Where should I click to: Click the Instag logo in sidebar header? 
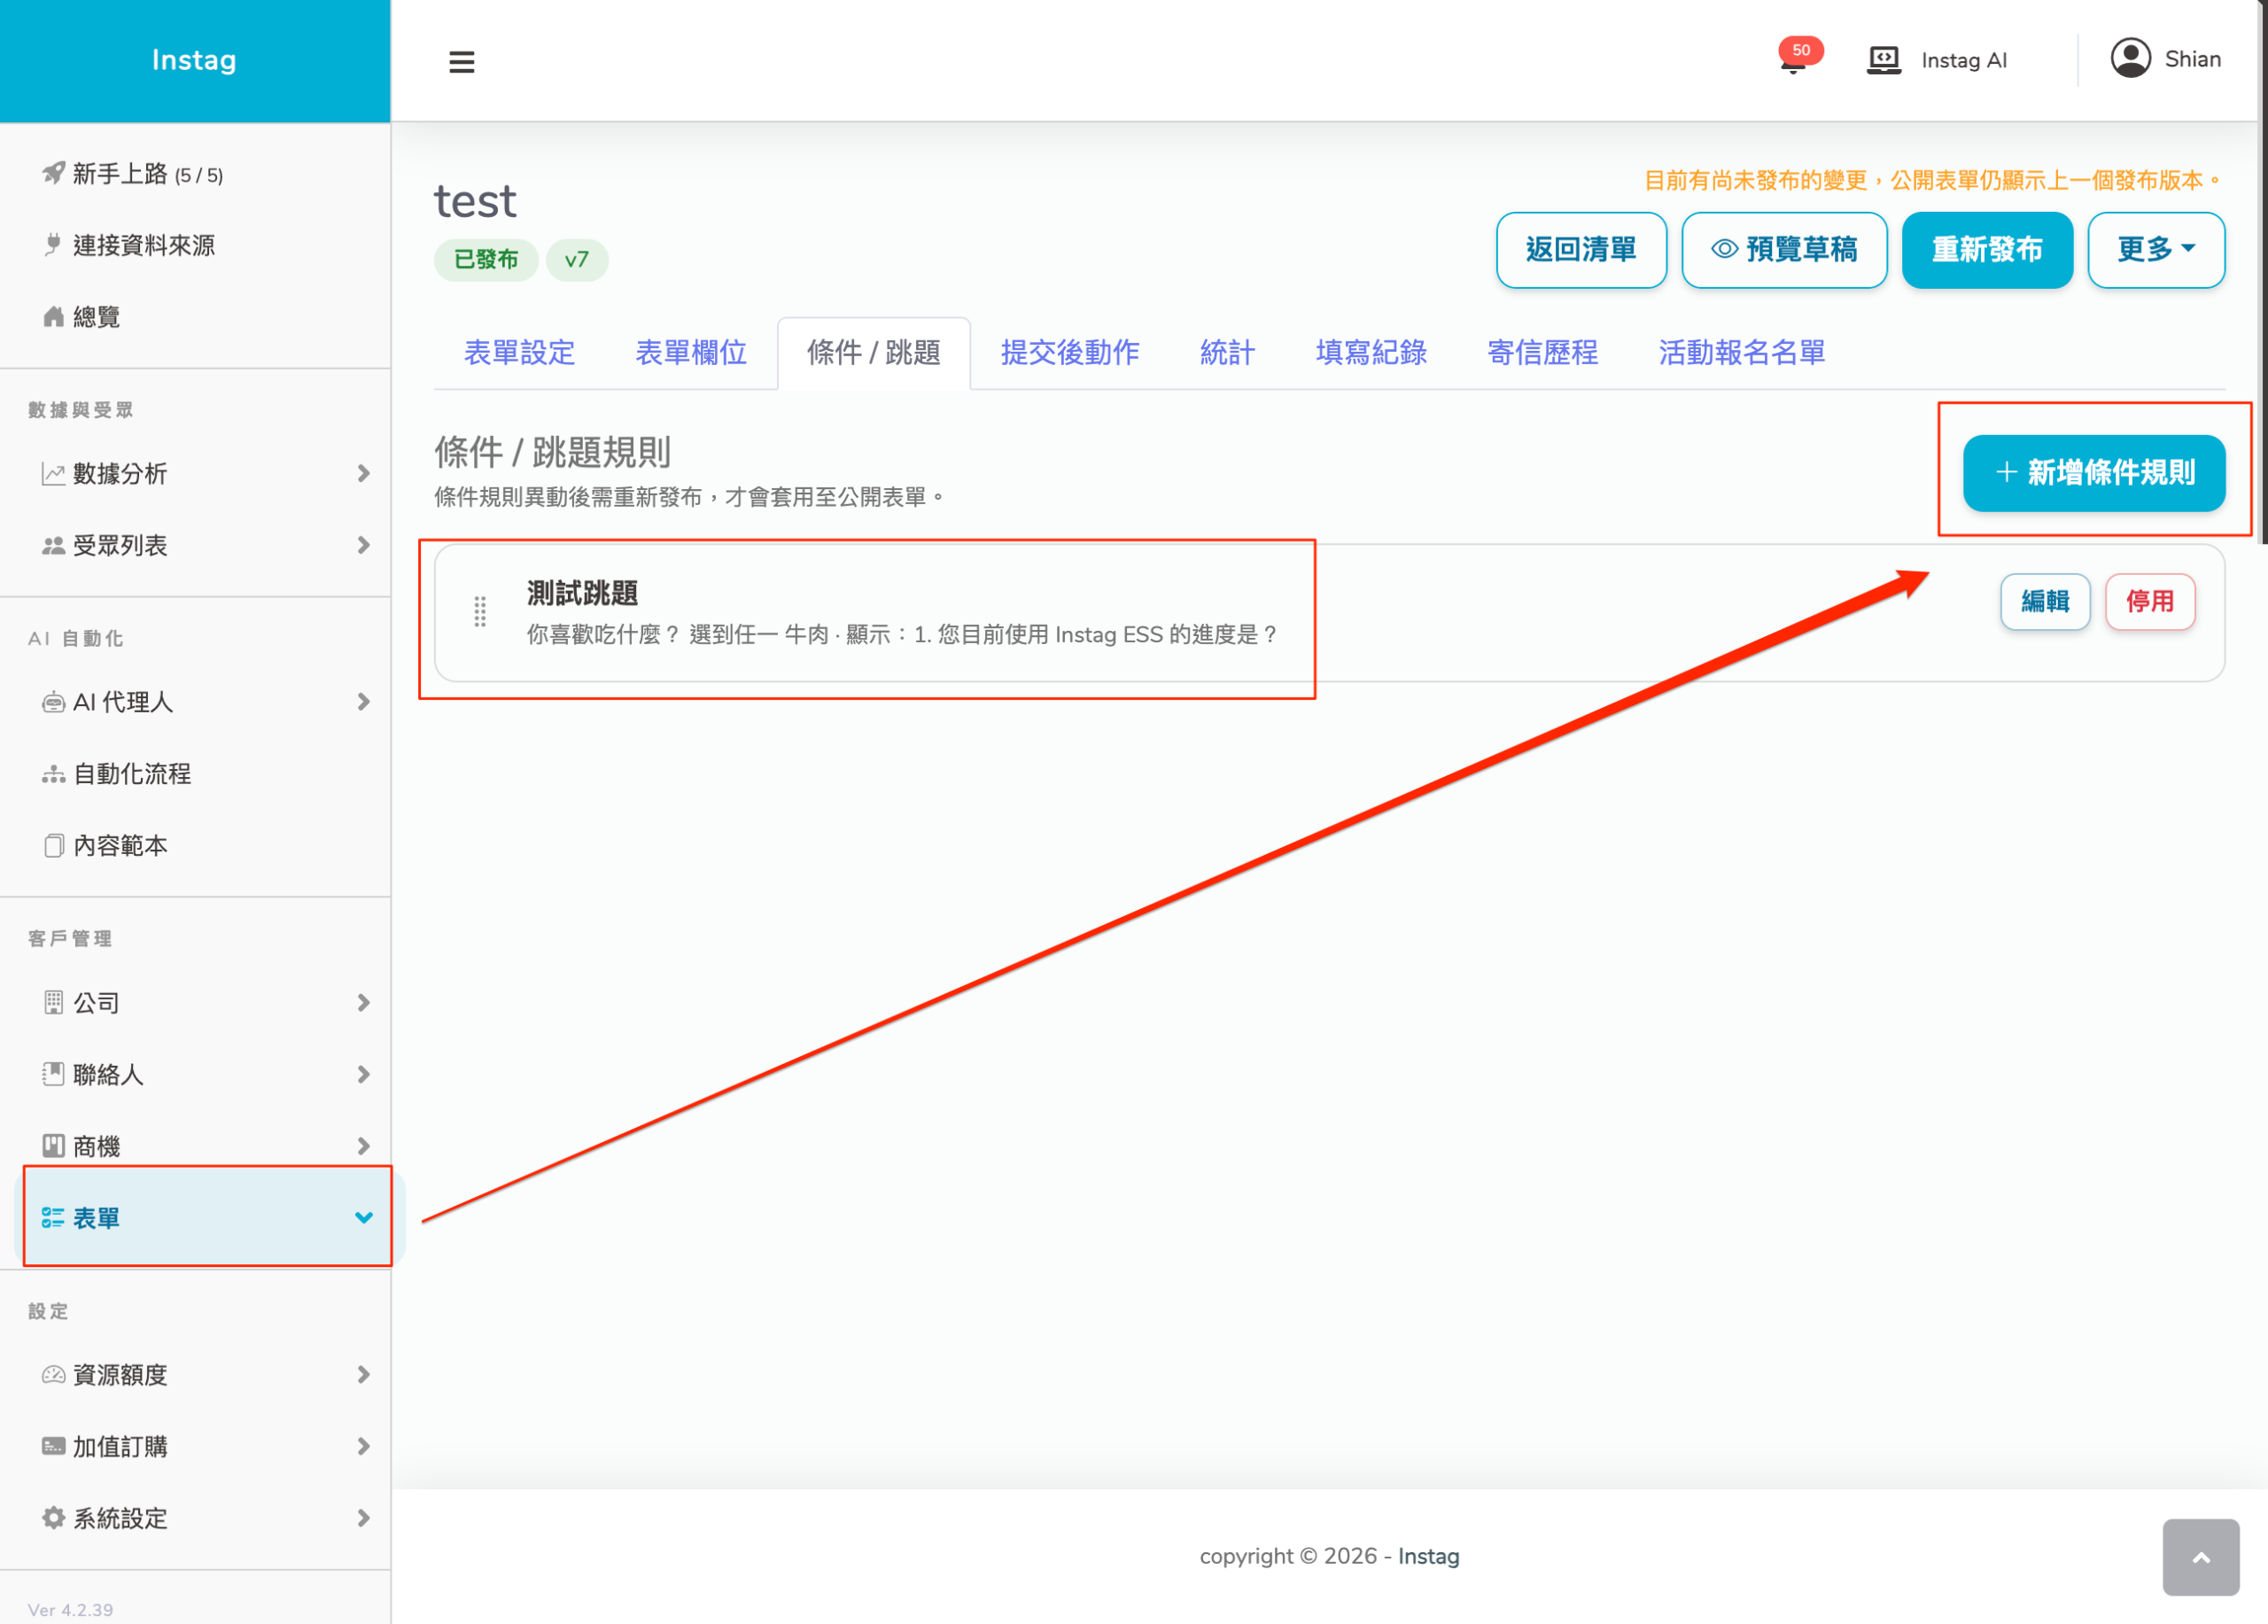[194, 60]
